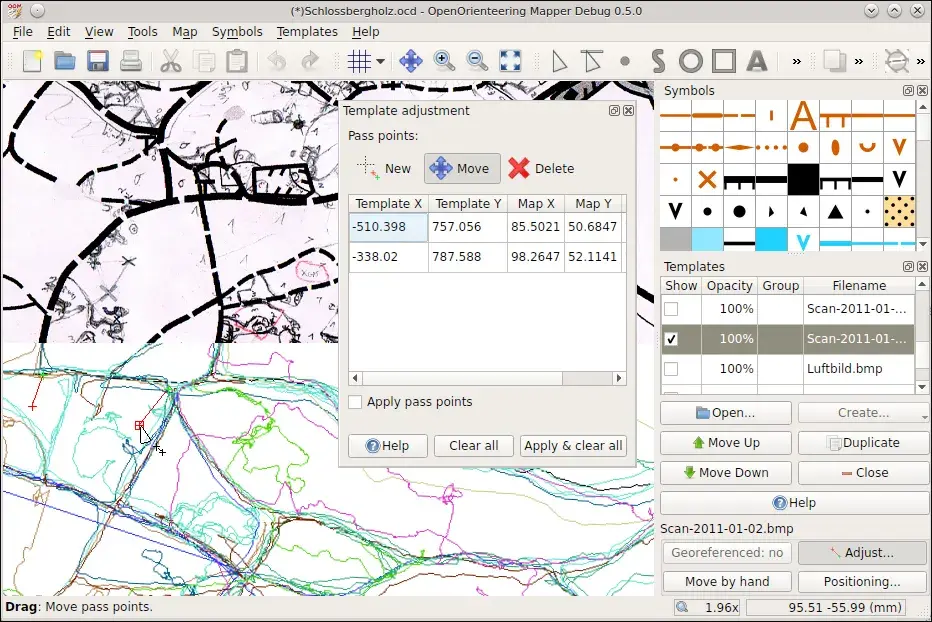This screenshot has height=622, width=932.
Task: Close the Template adjustment panel
Action: coord(628,111)
